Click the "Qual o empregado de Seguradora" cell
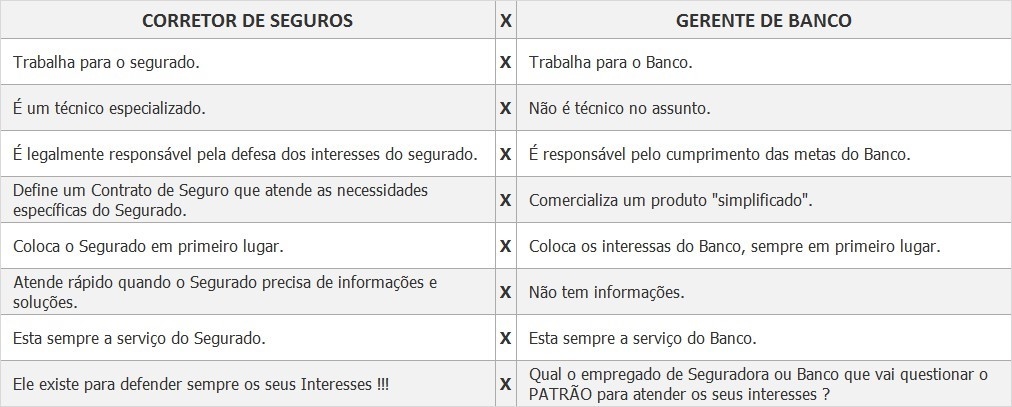Viewport: 1012px width, 407px height. [758, 383]
